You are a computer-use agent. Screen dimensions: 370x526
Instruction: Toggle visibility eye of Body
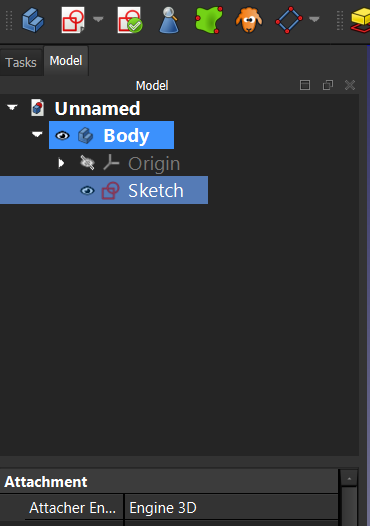point(62,136)
